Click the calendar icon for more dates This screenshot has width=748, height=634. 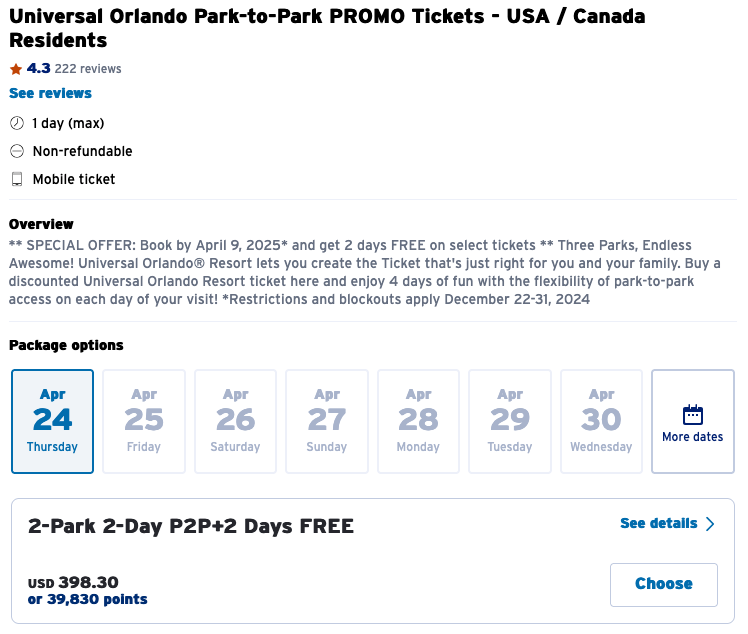(692, 414)
